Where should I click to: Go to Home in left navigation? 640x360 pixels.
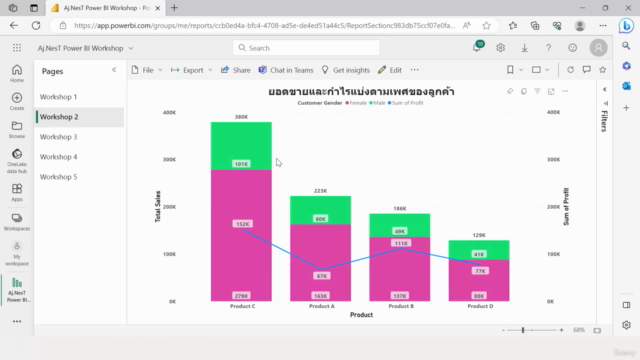pyautogui.click(x=17, y=73)
